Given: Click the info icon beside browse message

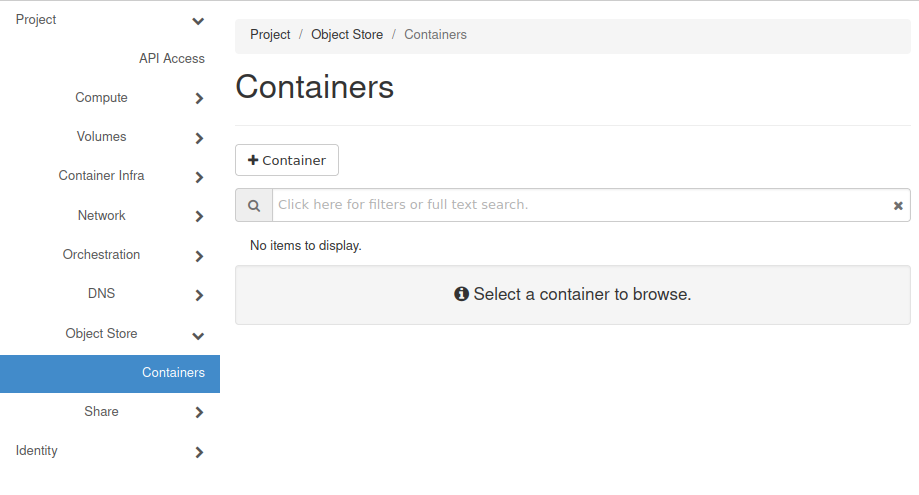Looking at the screenshot, I should [x=461, y=294].
